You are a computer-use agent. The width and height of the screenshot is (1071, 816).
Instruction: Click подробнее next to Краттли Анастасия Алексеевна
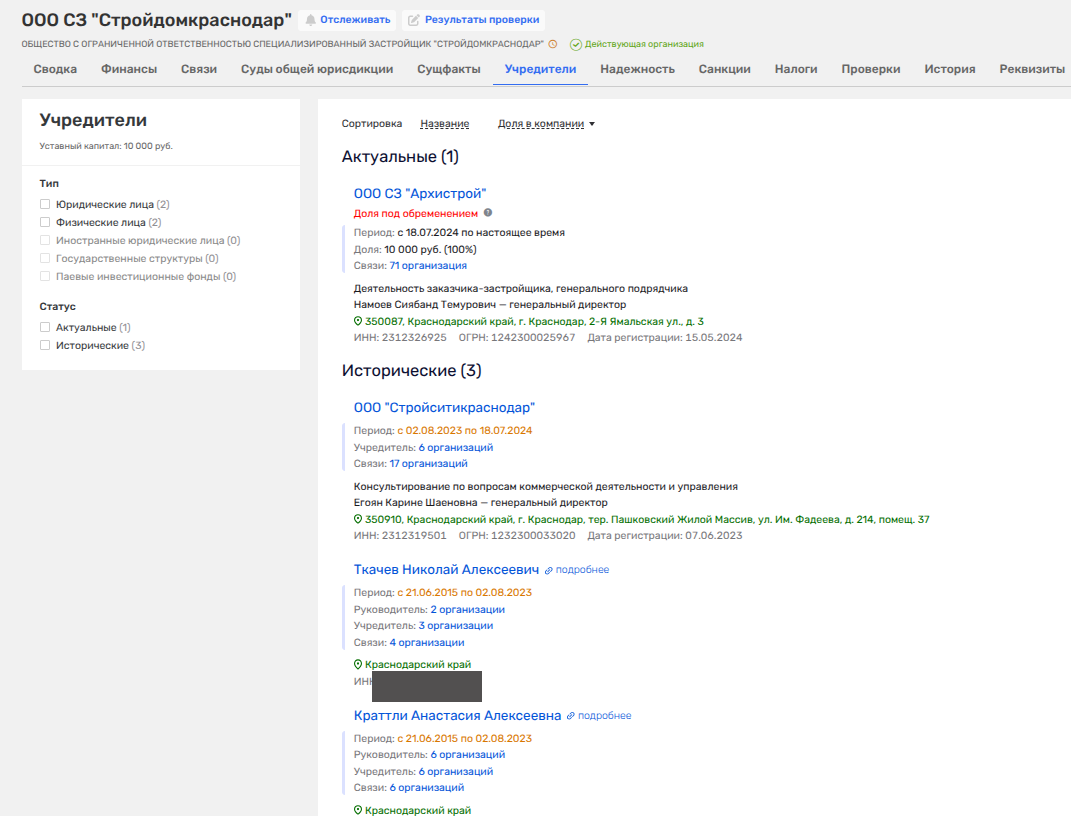pos(604,716)
